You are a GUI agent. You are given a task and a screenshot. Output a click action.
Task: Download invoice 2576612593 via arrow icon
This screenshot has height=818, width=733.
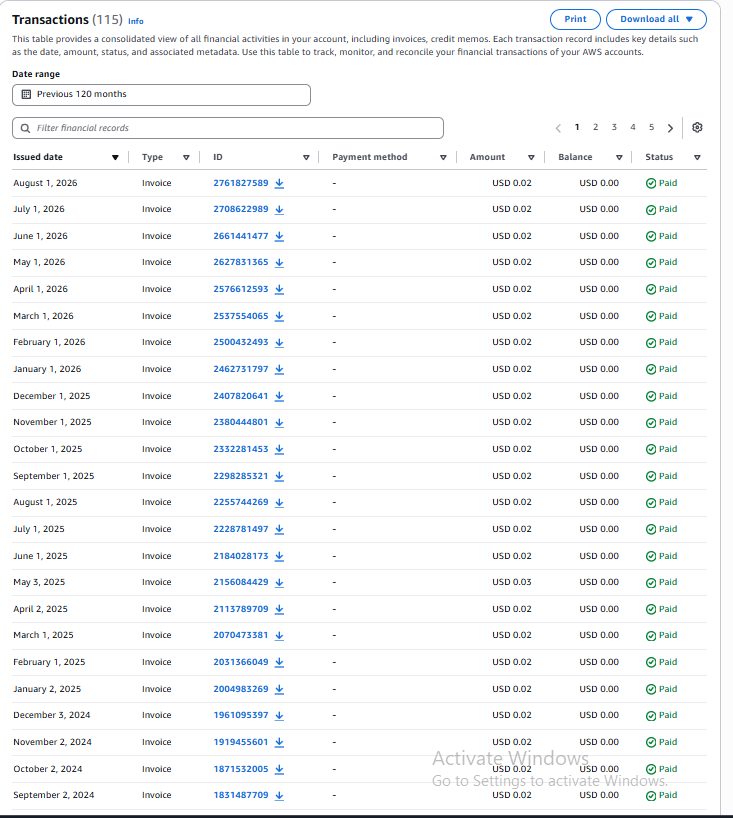(x=280, y=289)
